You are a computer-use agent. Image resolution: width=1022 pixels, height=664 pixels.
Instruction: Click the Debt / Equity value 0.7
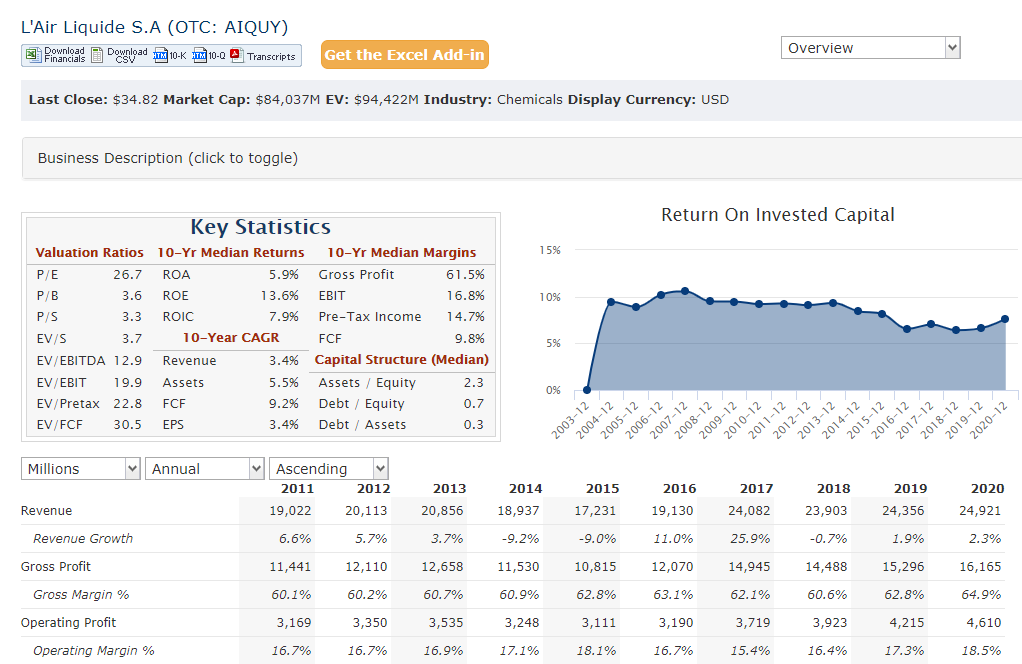pyautogui.click(x=474, y=404)
